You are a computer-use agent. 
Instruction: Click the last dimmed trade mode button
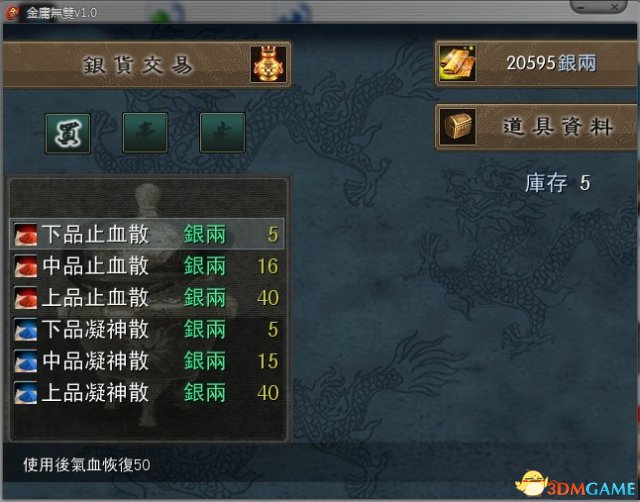222,133
